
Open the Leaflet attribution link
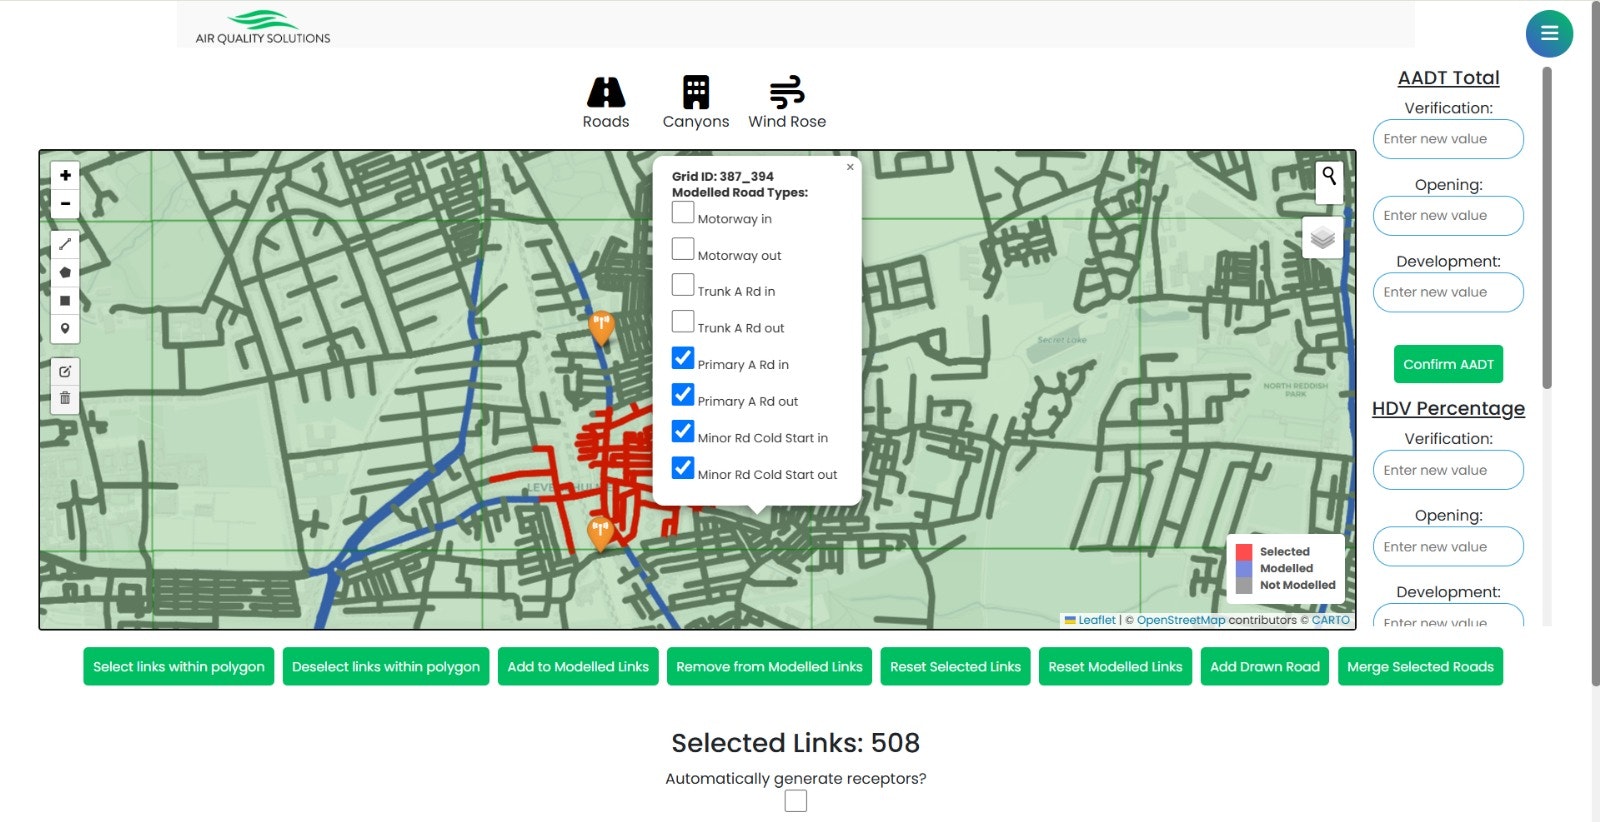tap(1097, 620)
